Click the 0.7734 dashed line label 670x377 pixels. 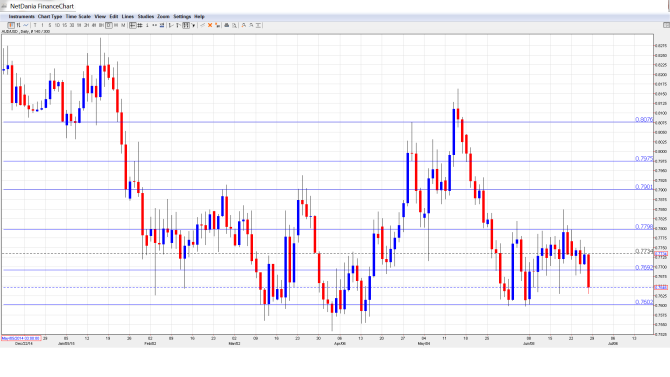click(644, 251)
